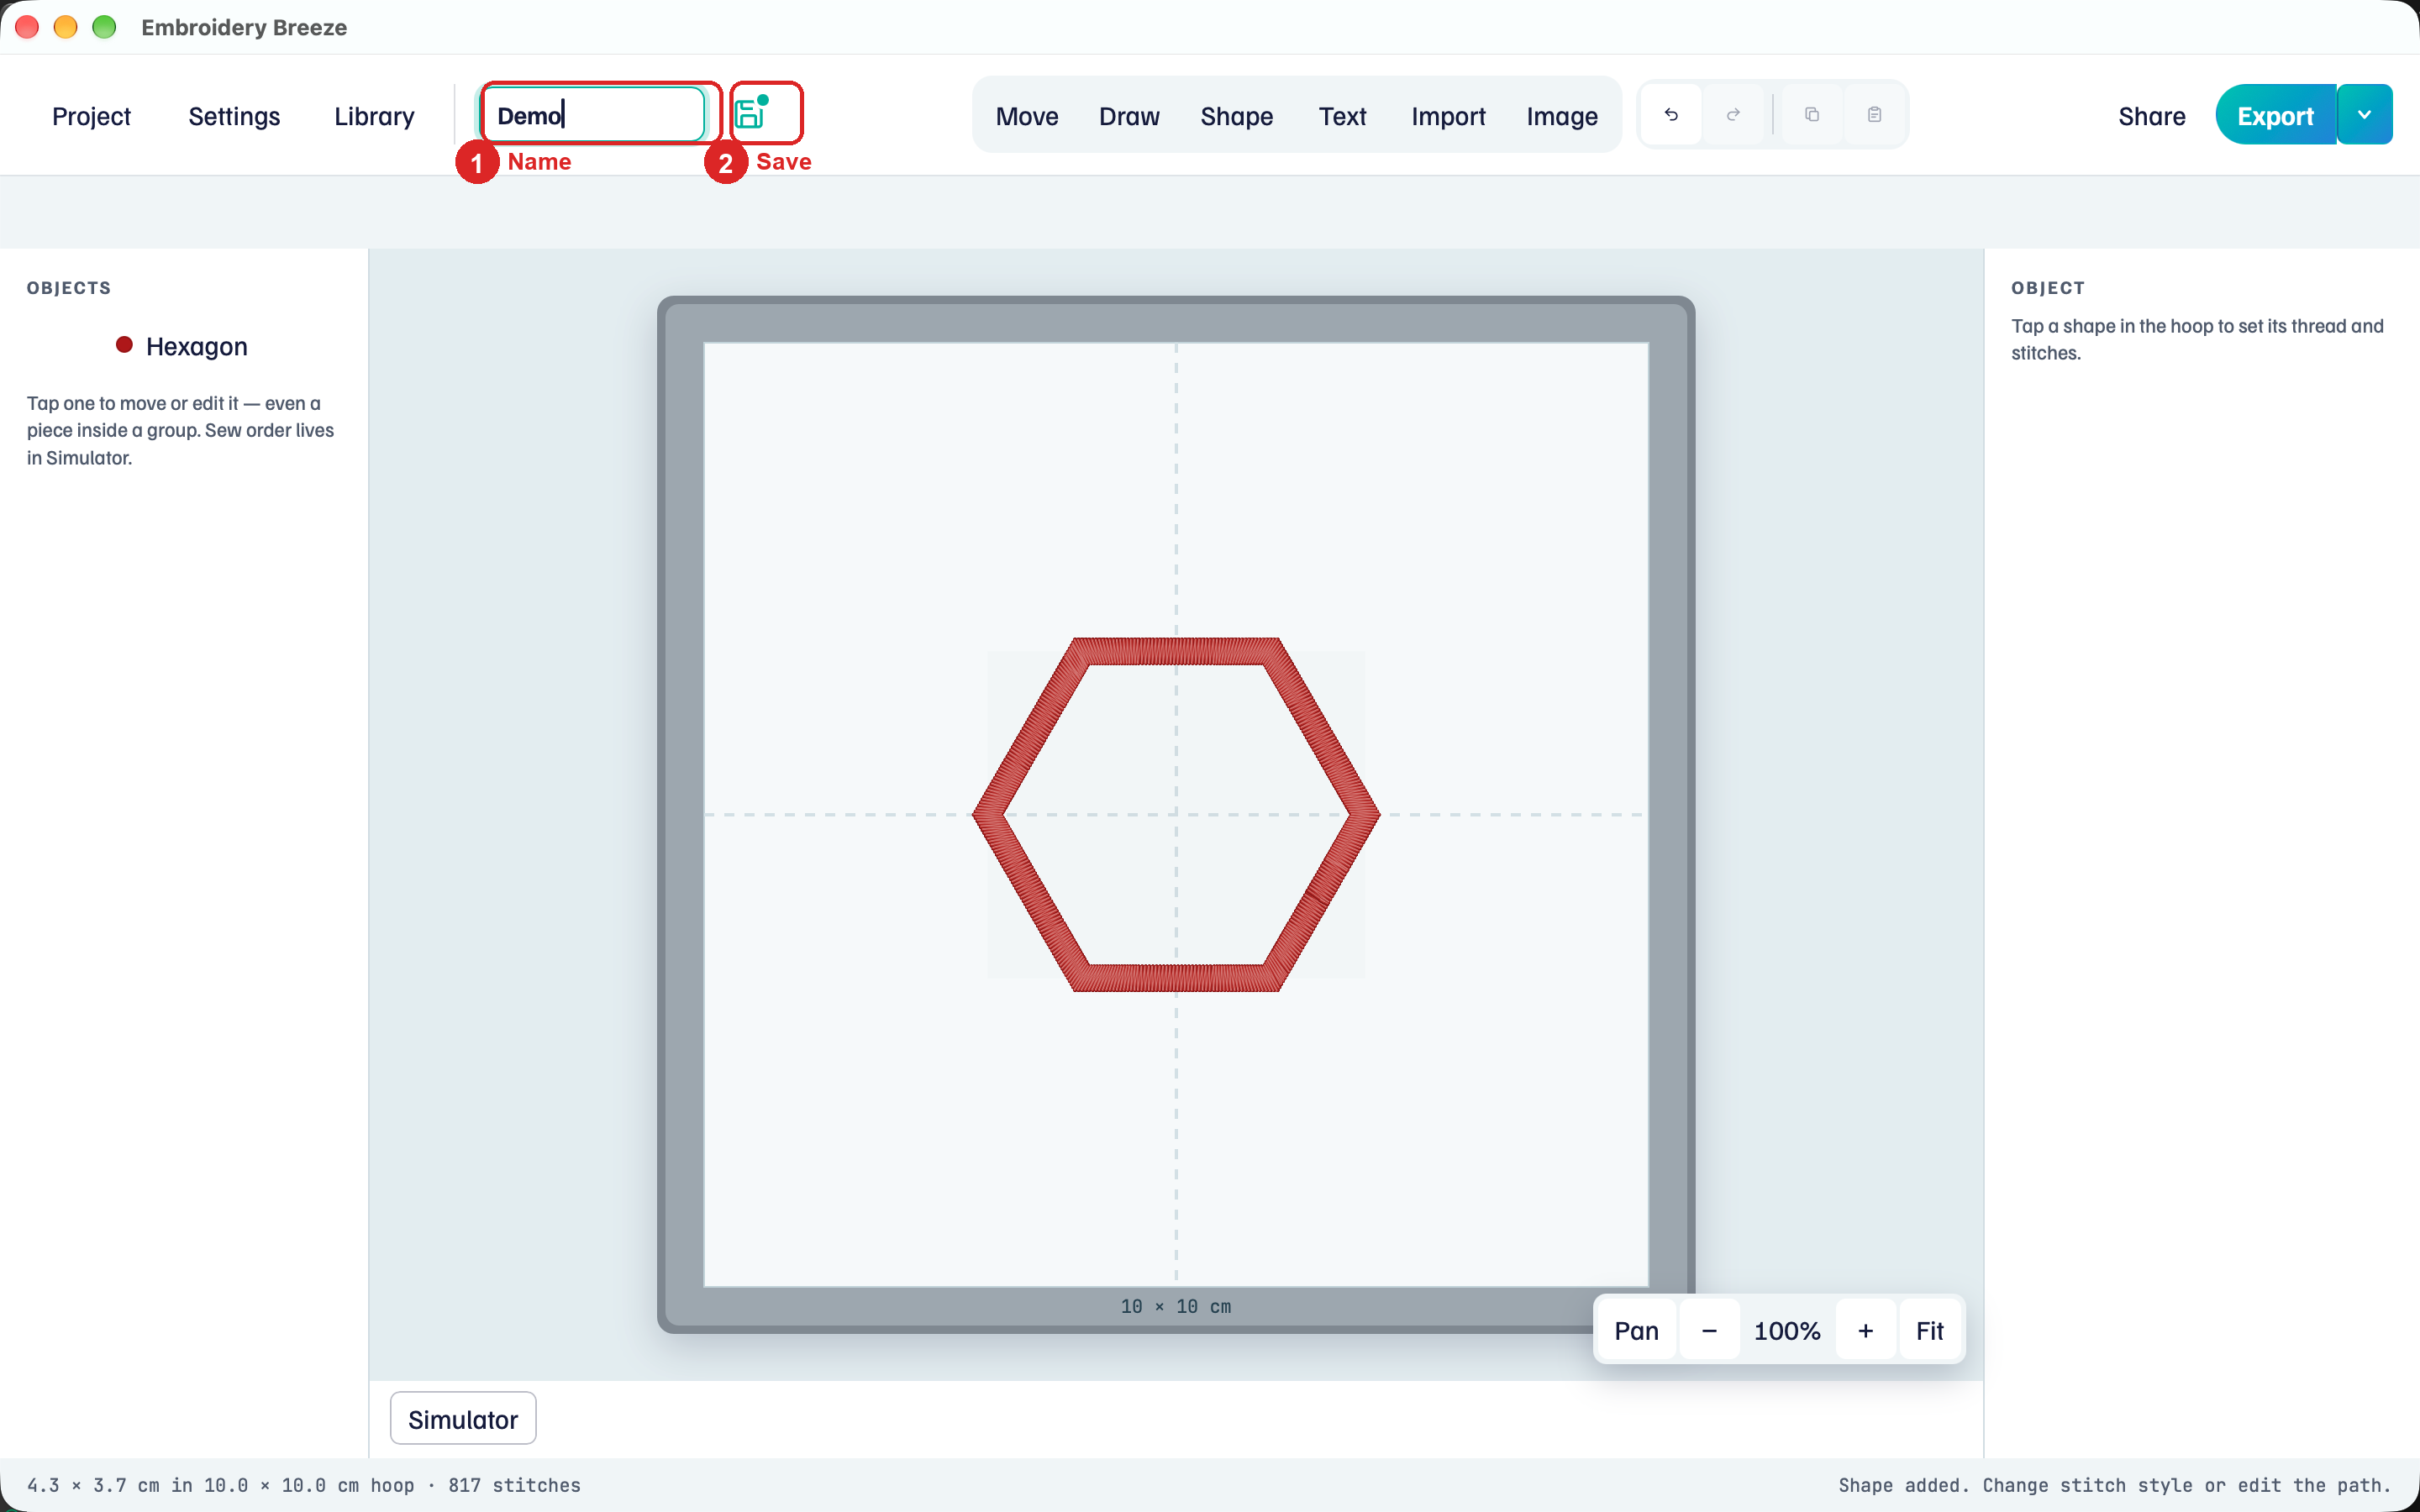
Task: Click the copy object icon
Action: [x=1811, y=115]
